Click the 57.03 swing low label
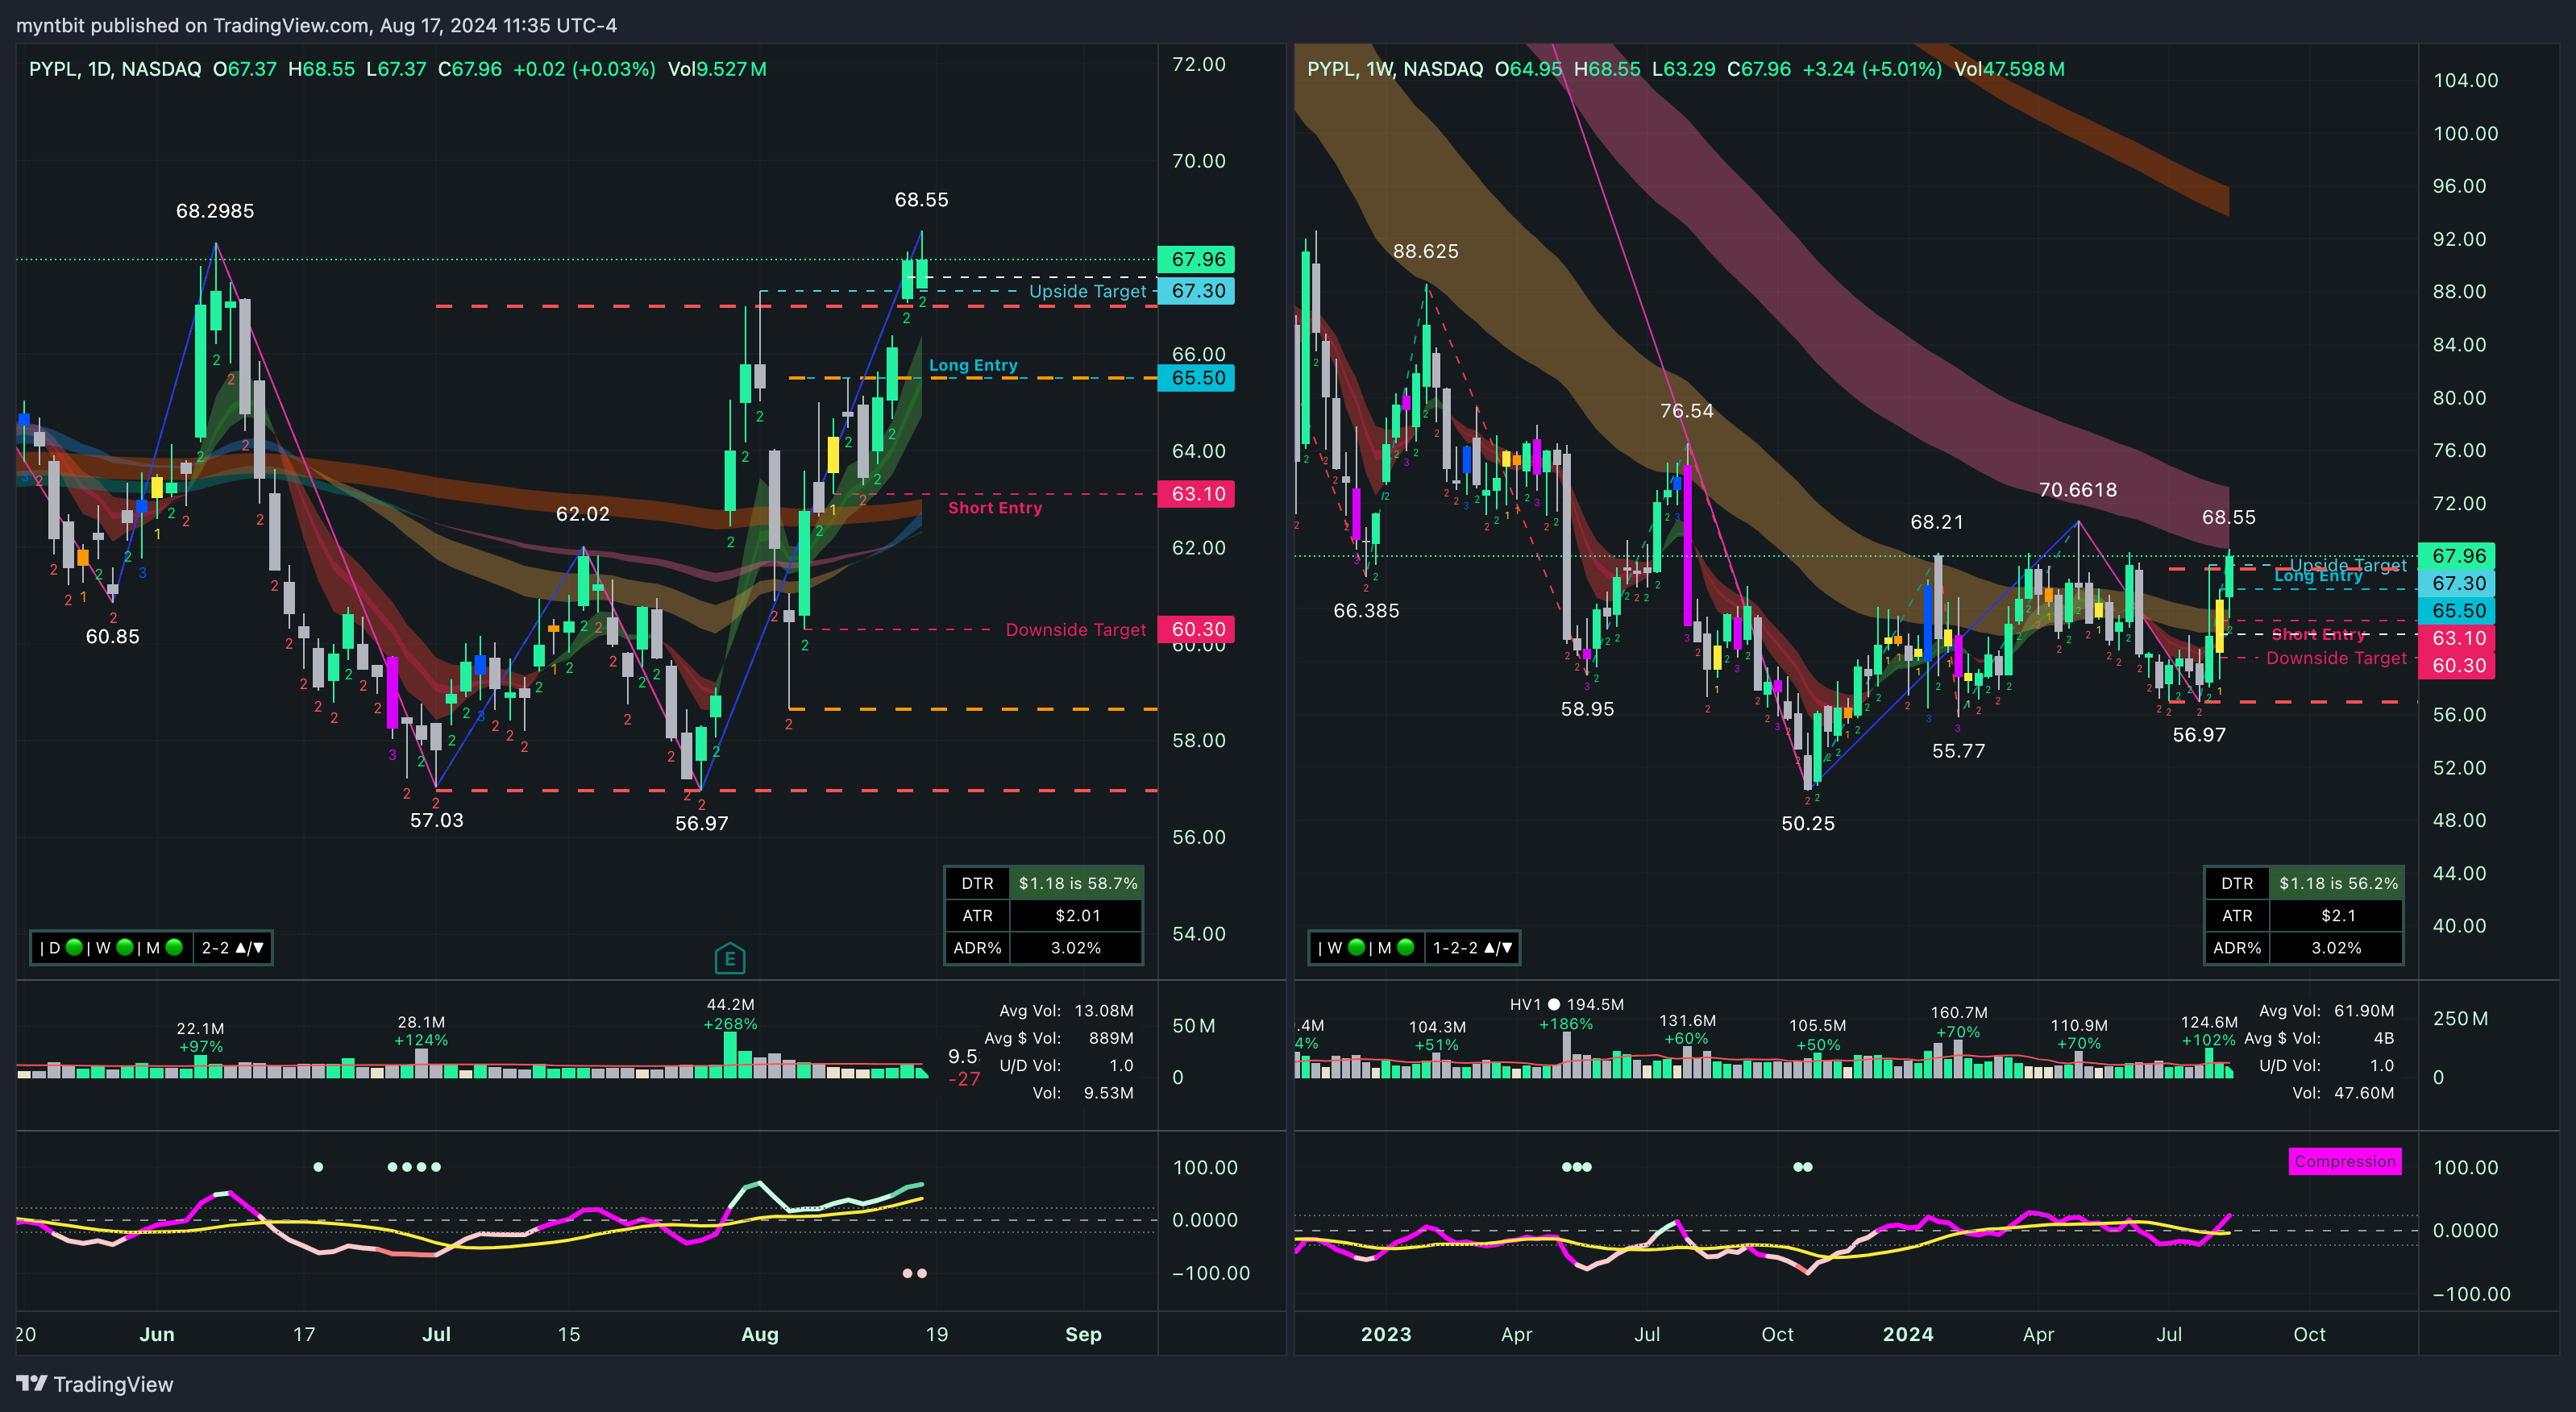Image resolution: width=2576 pixels, height=1412 pixels. (x=437, y=820)
